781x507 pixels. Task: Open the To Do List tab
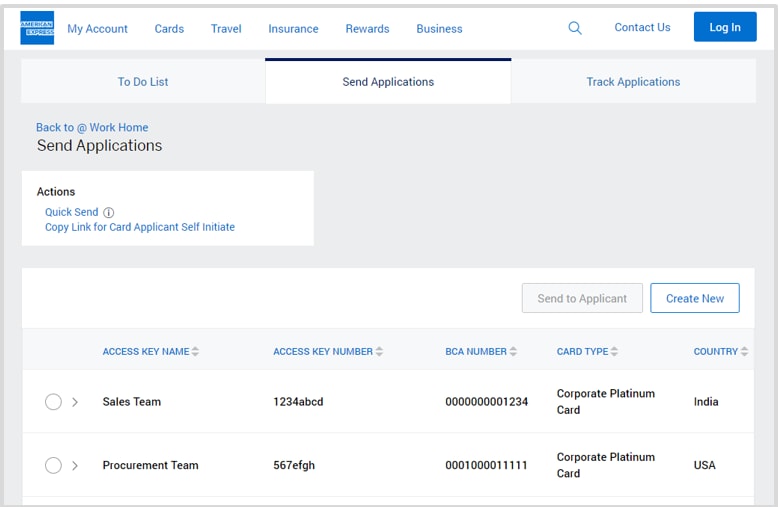point(143,82)
